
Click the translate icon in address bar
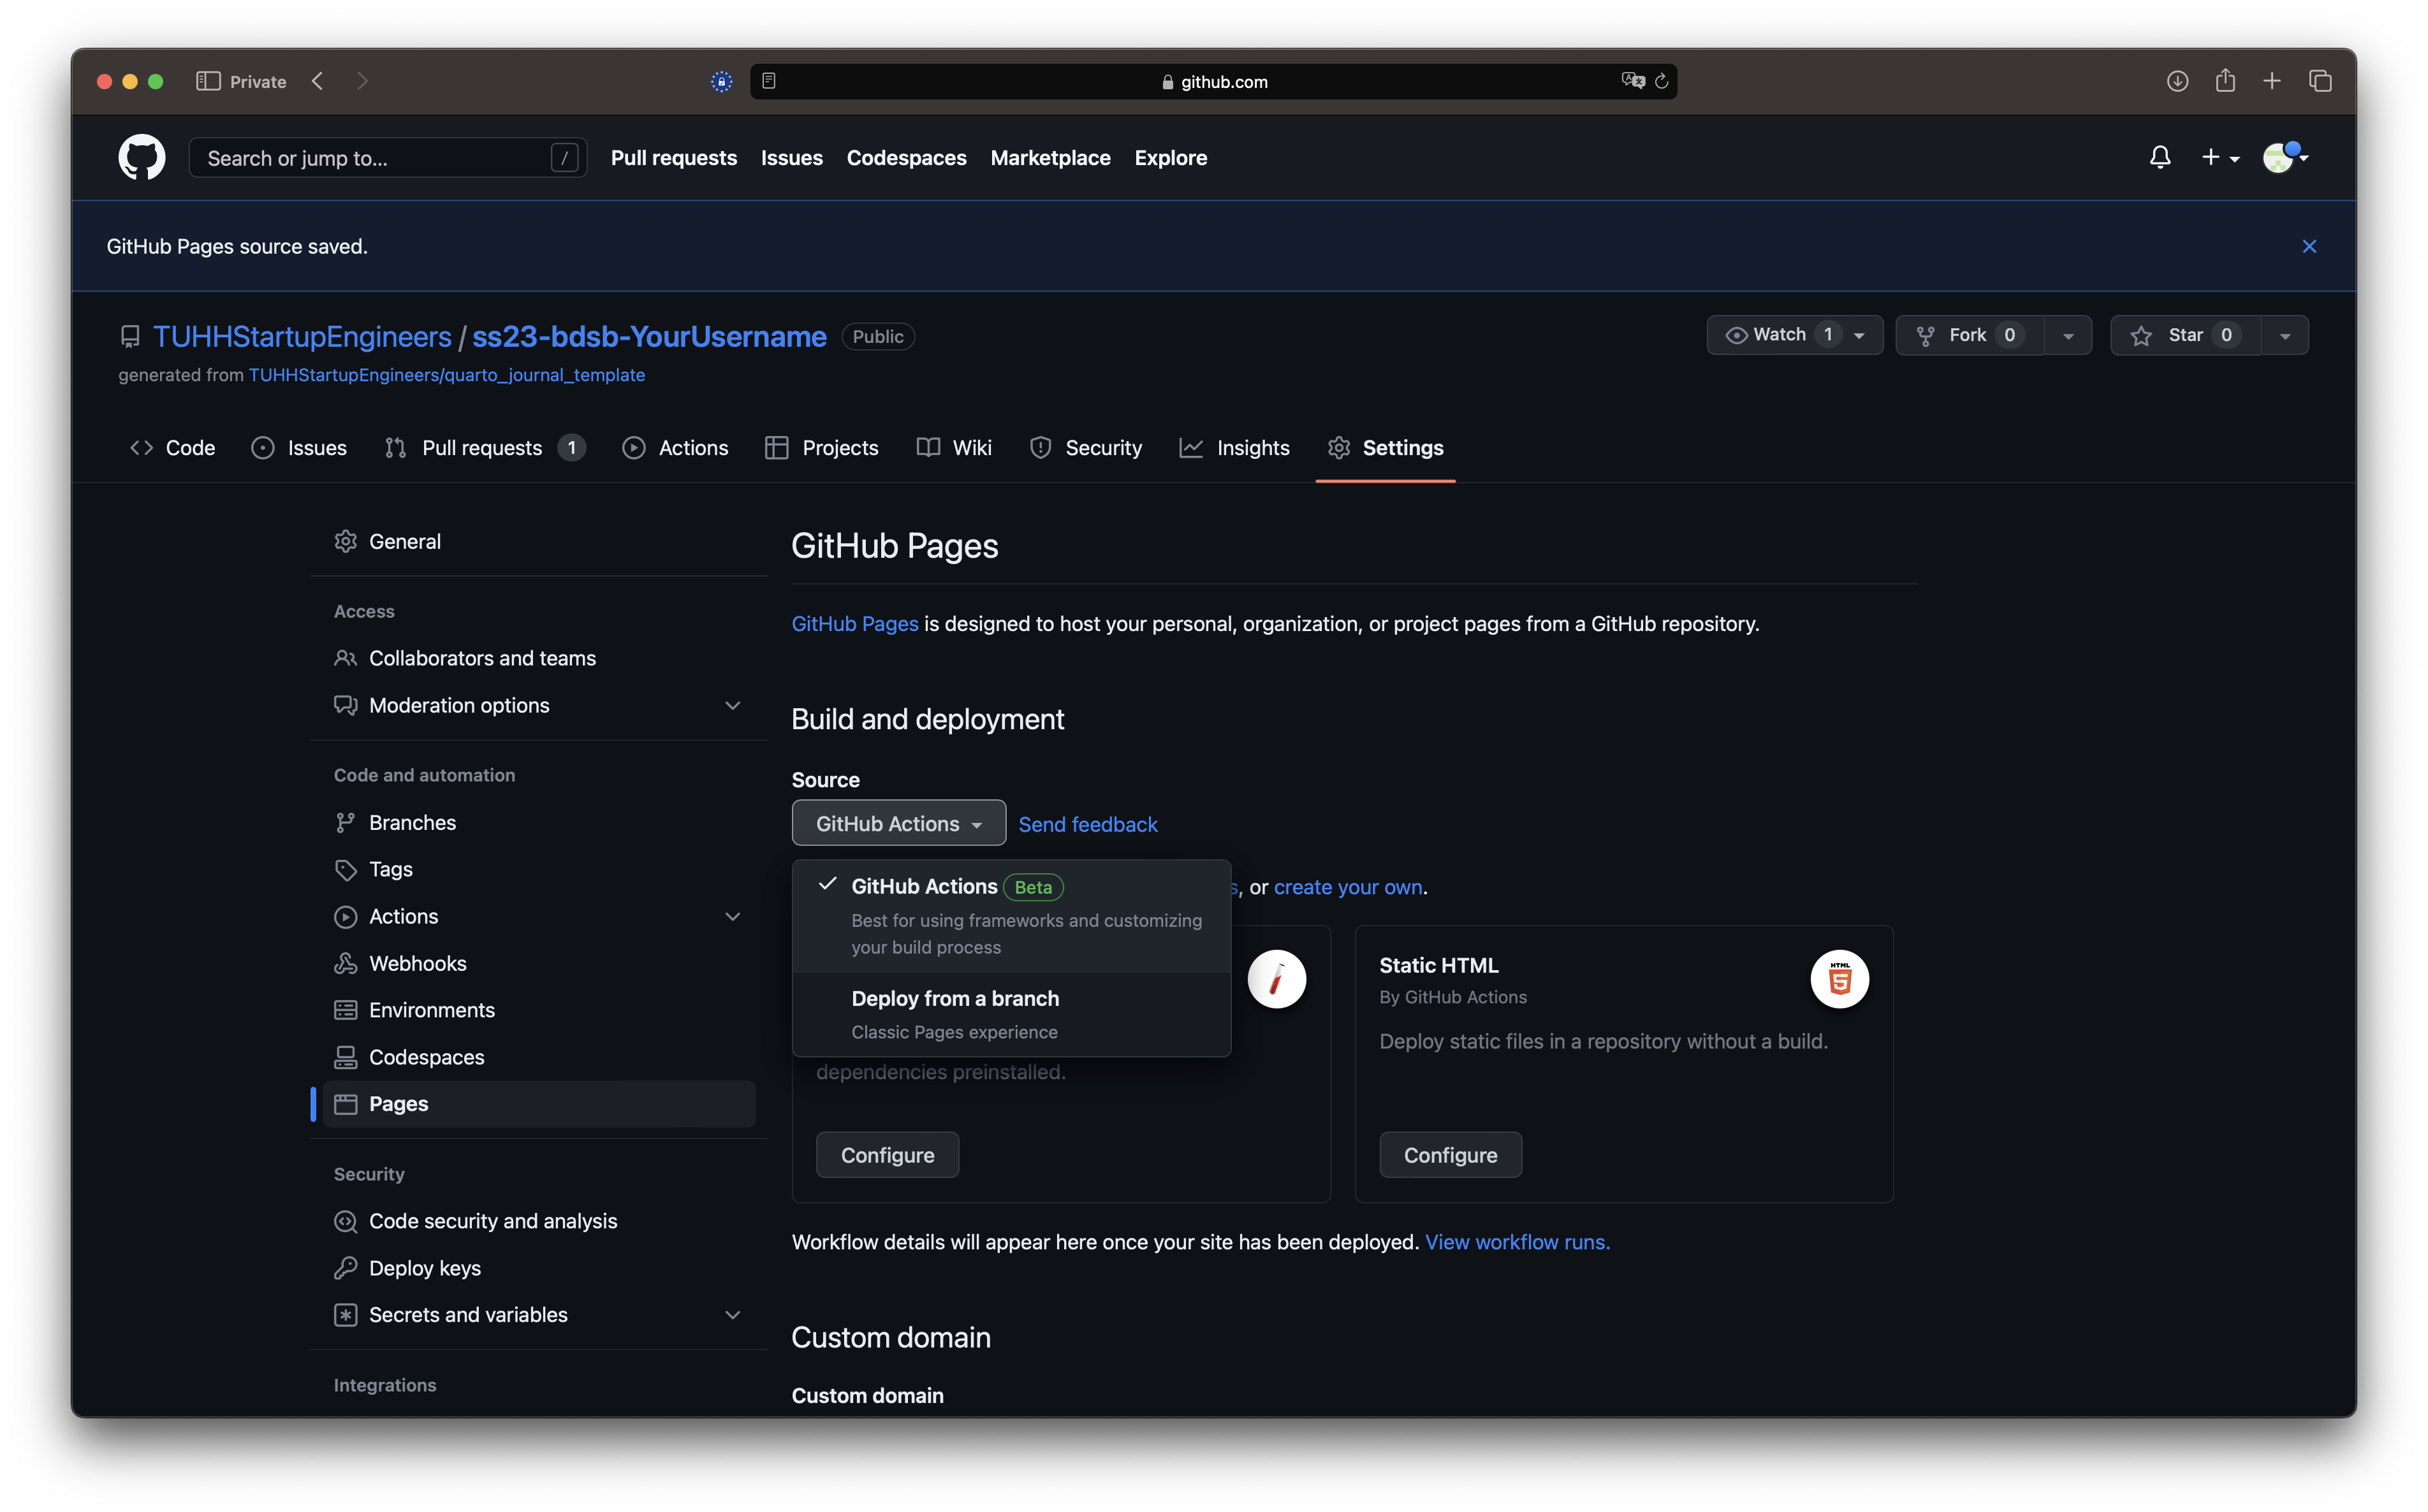tap(1632, 81)
